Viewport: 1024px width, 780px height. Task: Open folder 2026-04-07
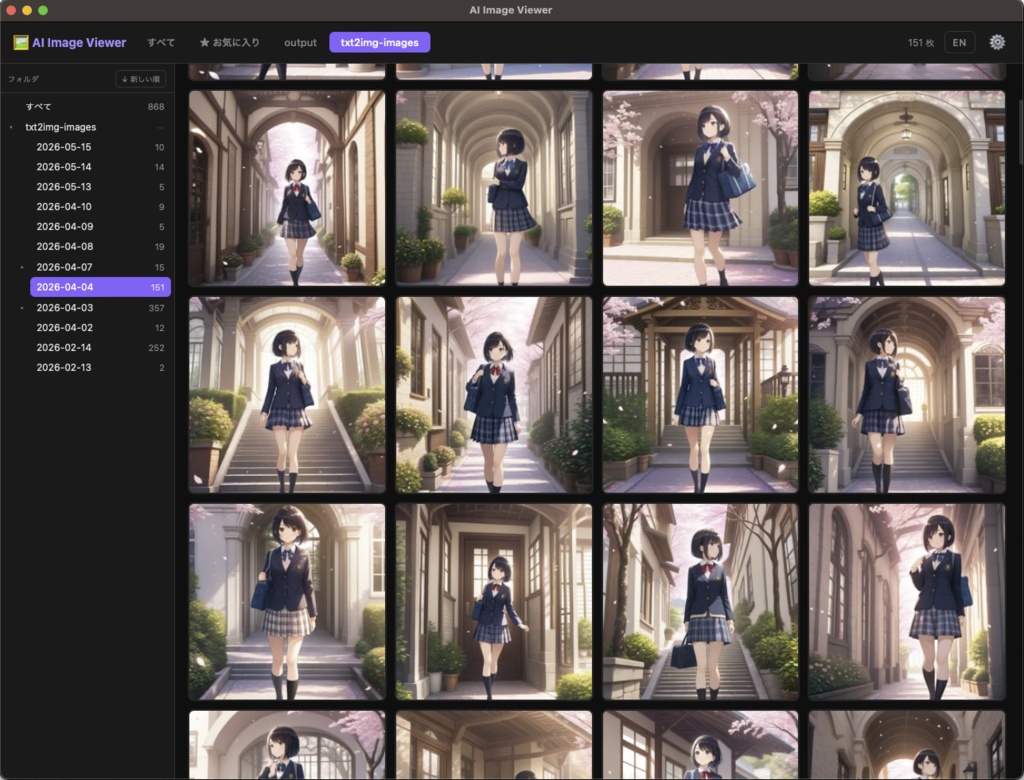coord(100,267)
